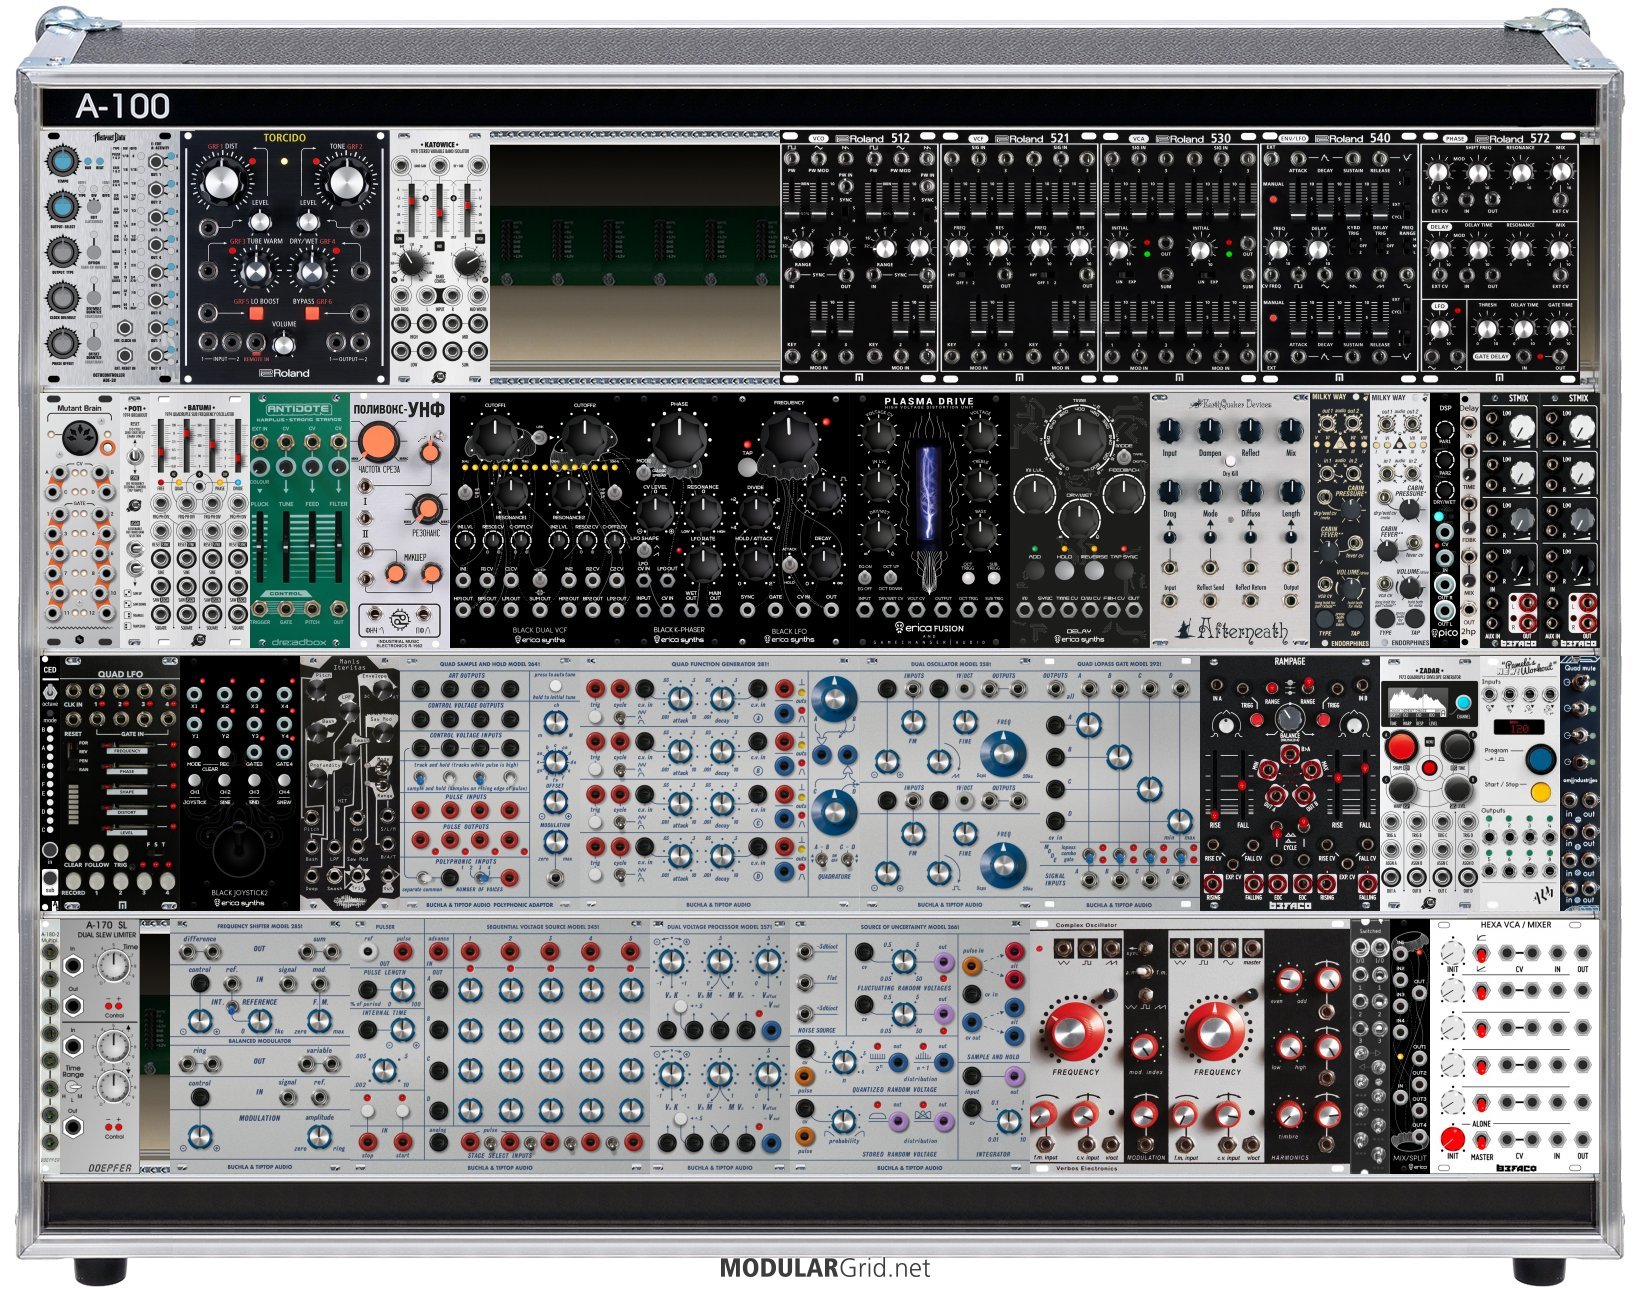1651x1289 pixels.
Task: Click the Black Joystick2 joystick
Action: tap(240, 850)
